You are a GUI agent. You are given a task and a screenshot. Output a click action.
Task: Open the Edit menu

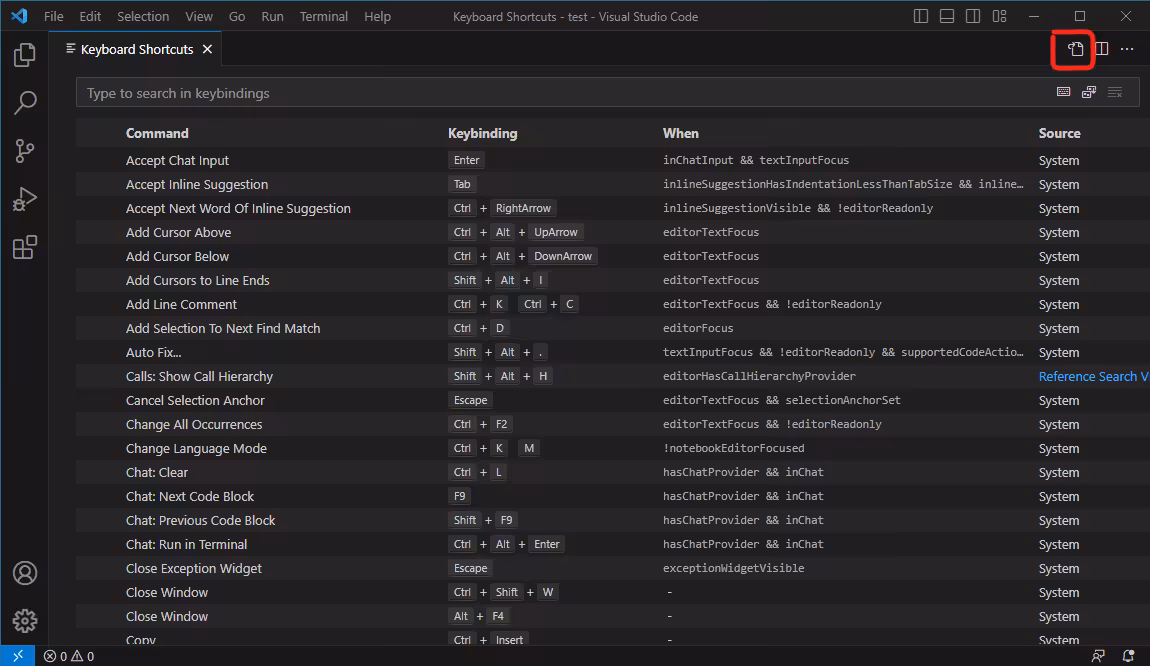(x=90, y=16)
